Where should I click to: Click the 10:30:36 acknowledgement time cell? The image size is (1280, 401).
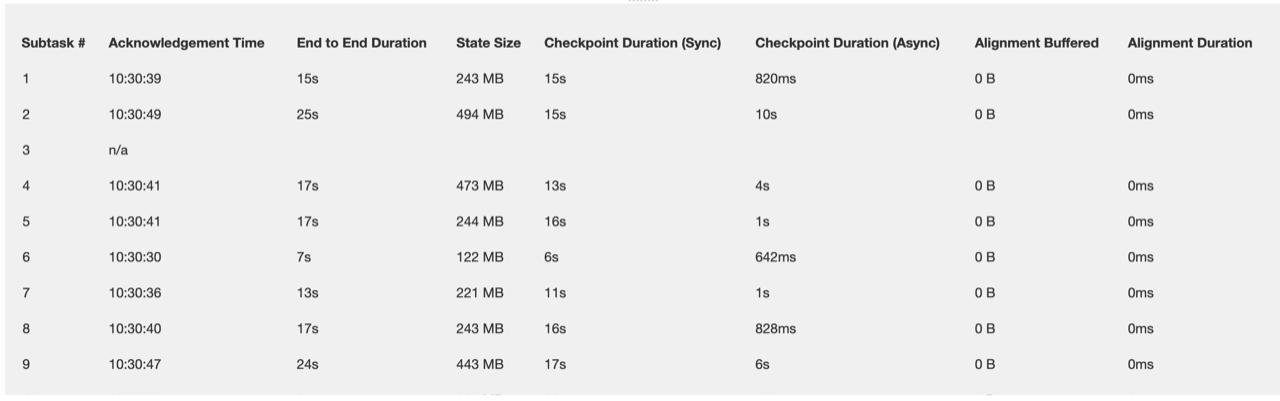coord(135,293)
